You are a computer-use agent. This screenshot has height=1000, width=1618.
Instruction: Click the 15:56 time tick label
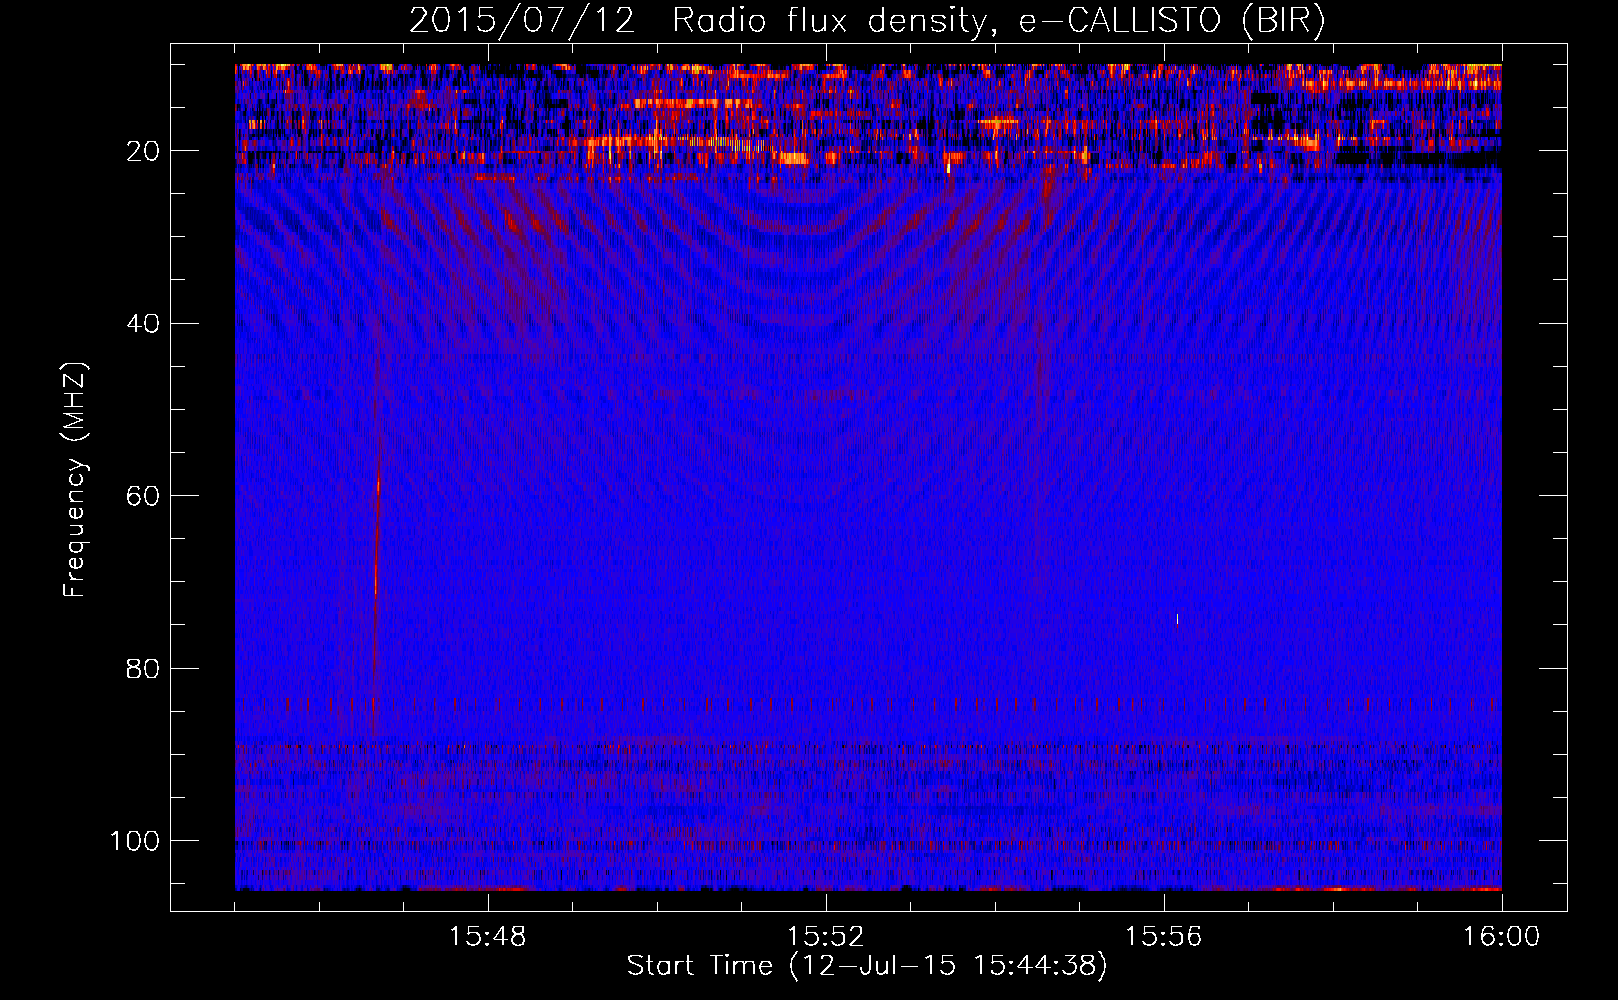coord(1163,937)
